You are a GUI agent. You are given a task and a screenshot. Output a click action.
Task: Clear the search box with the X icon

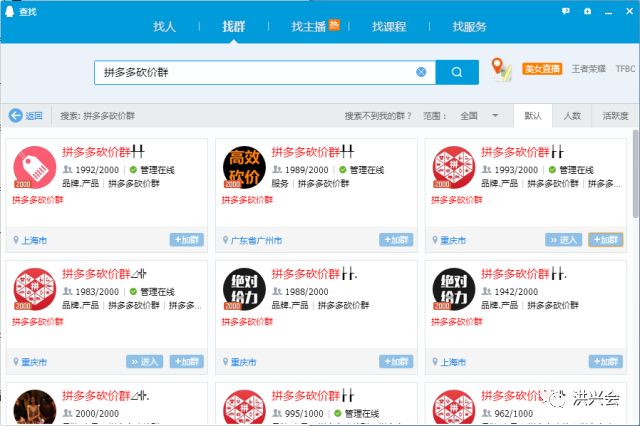click(421, 72)
